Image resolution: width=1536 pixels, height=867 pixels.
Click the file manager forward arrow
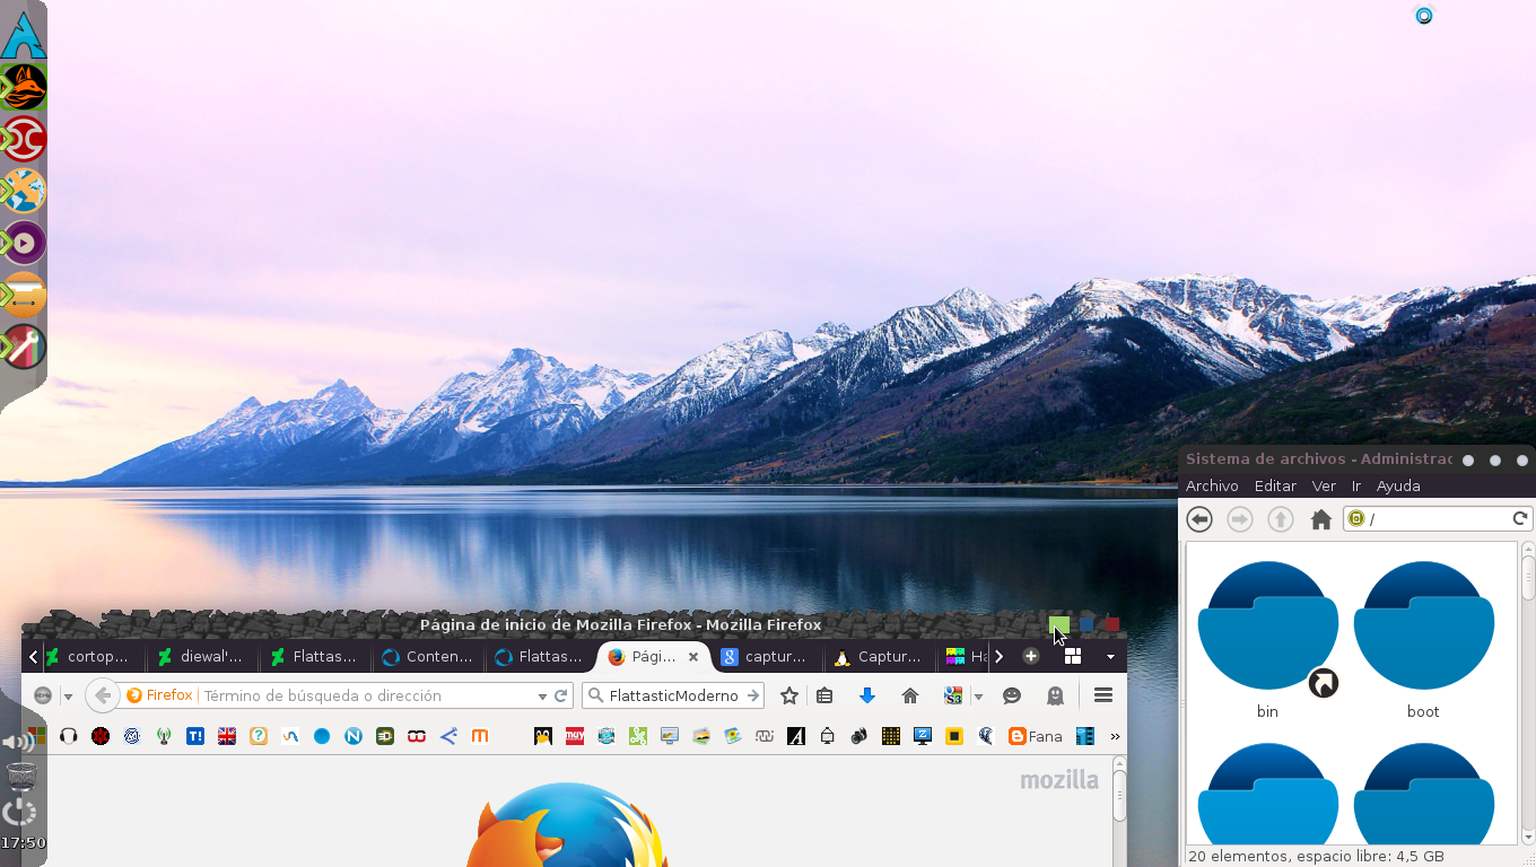tap(1239, 519)
